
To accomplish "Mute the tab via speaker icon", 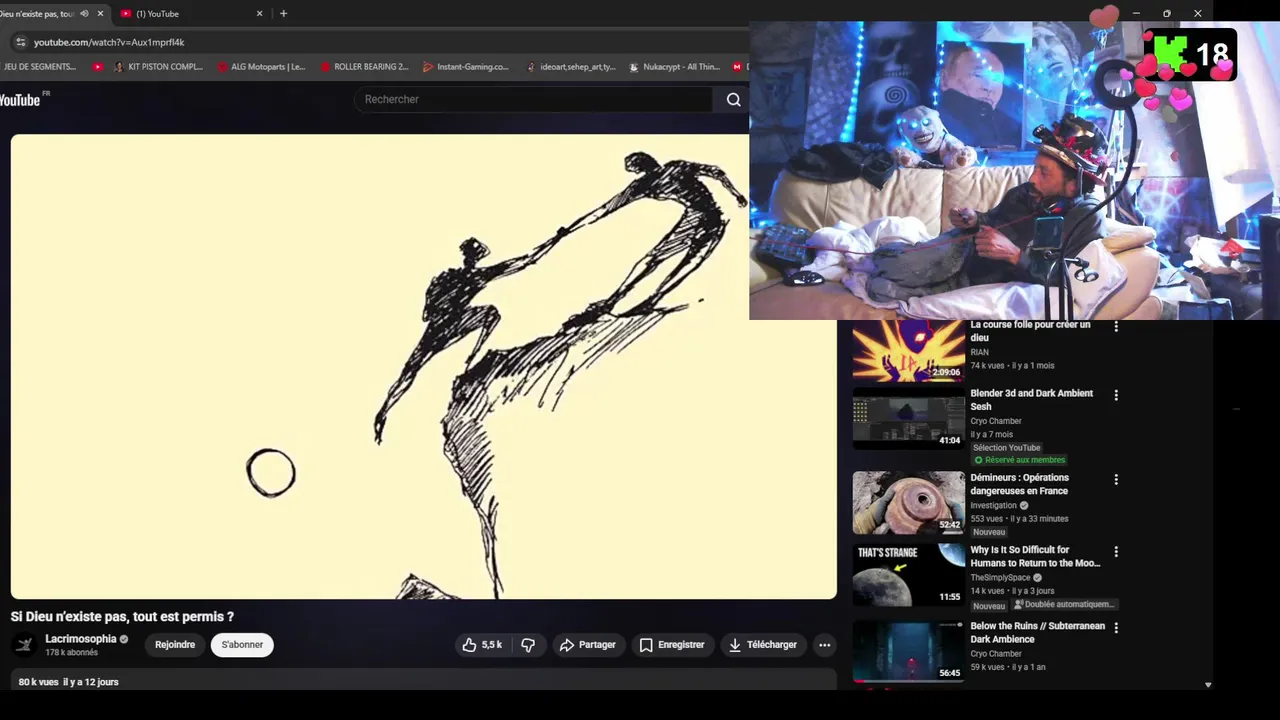I will coord(84,14).
